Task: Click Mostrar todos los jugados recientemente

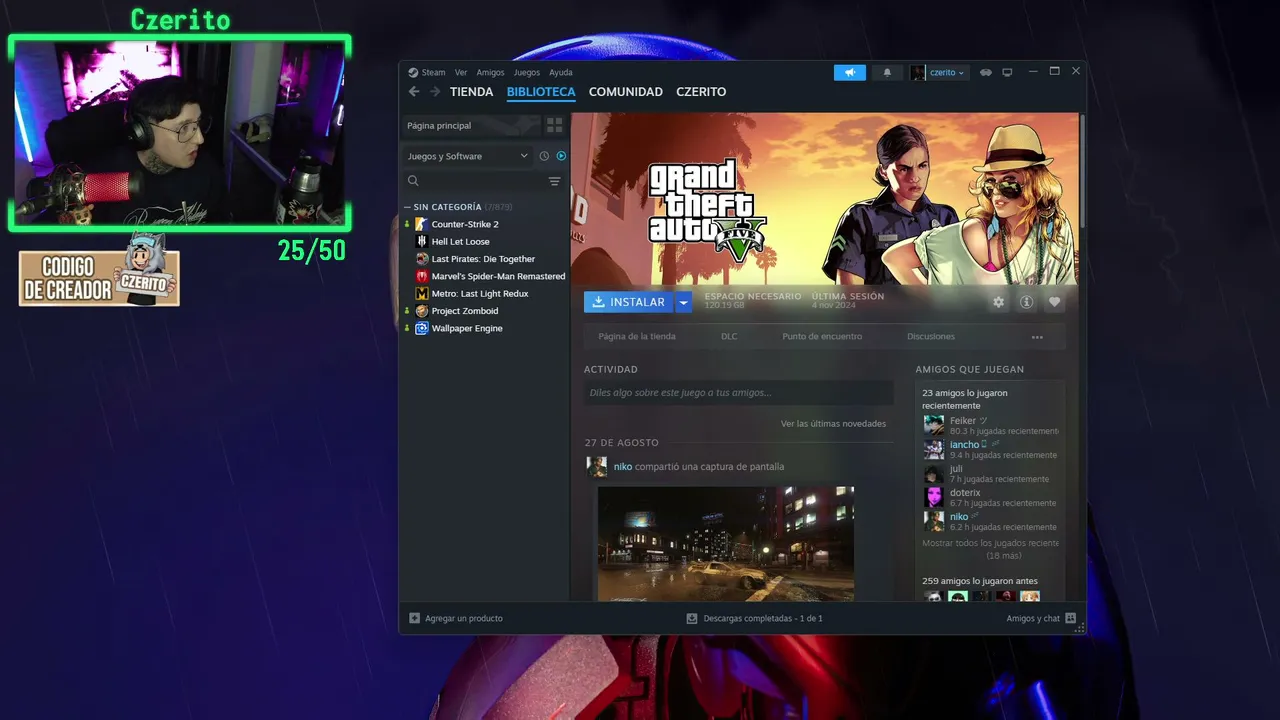Action: click(990, 549)
